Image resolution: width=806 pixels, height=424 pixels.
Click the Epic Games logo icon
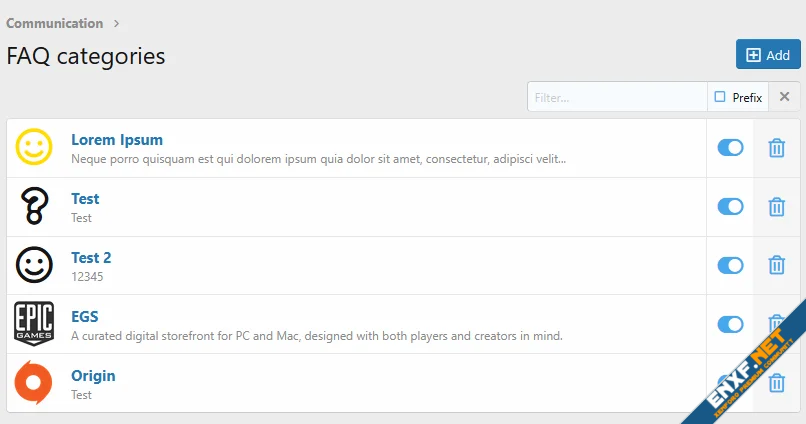34,324
